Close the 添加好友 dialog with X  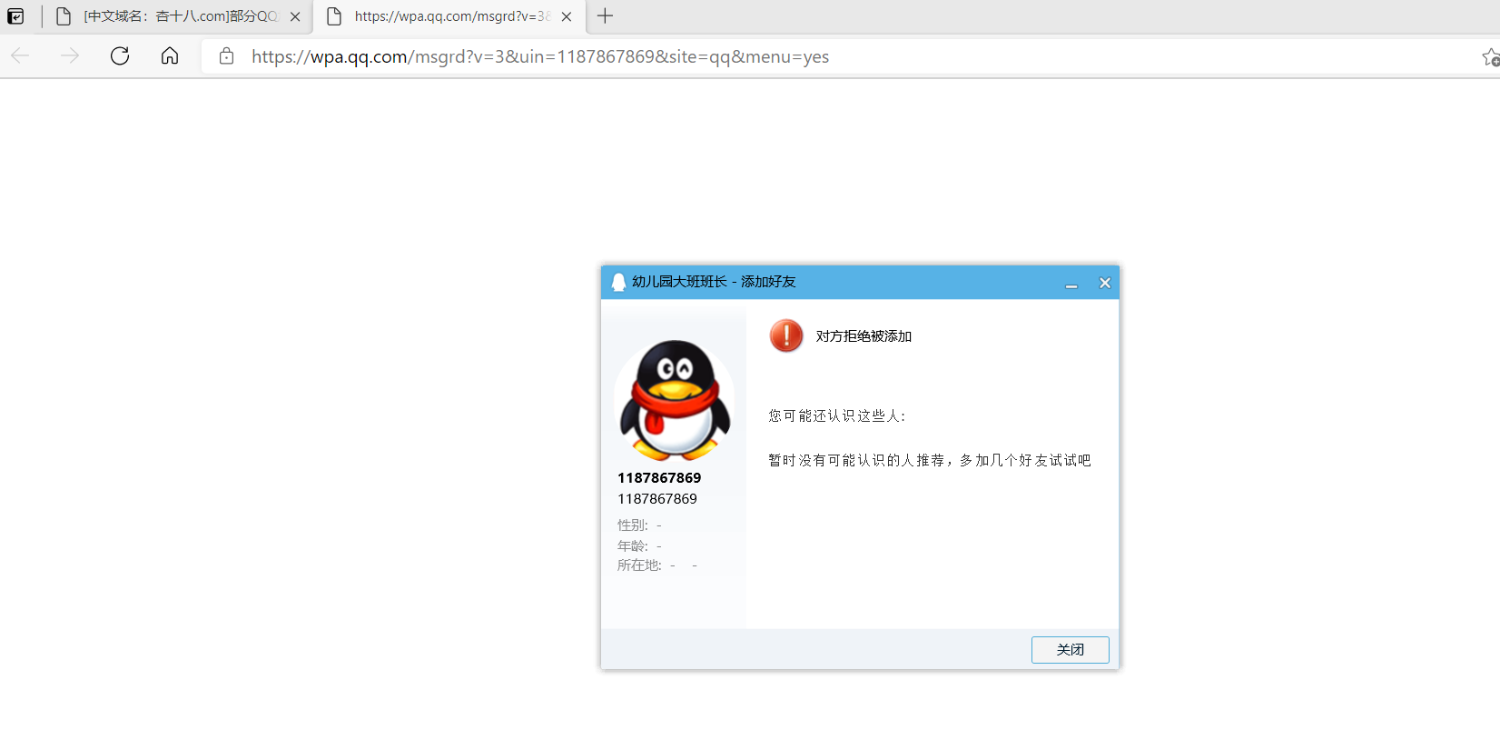pos(1105,283)
